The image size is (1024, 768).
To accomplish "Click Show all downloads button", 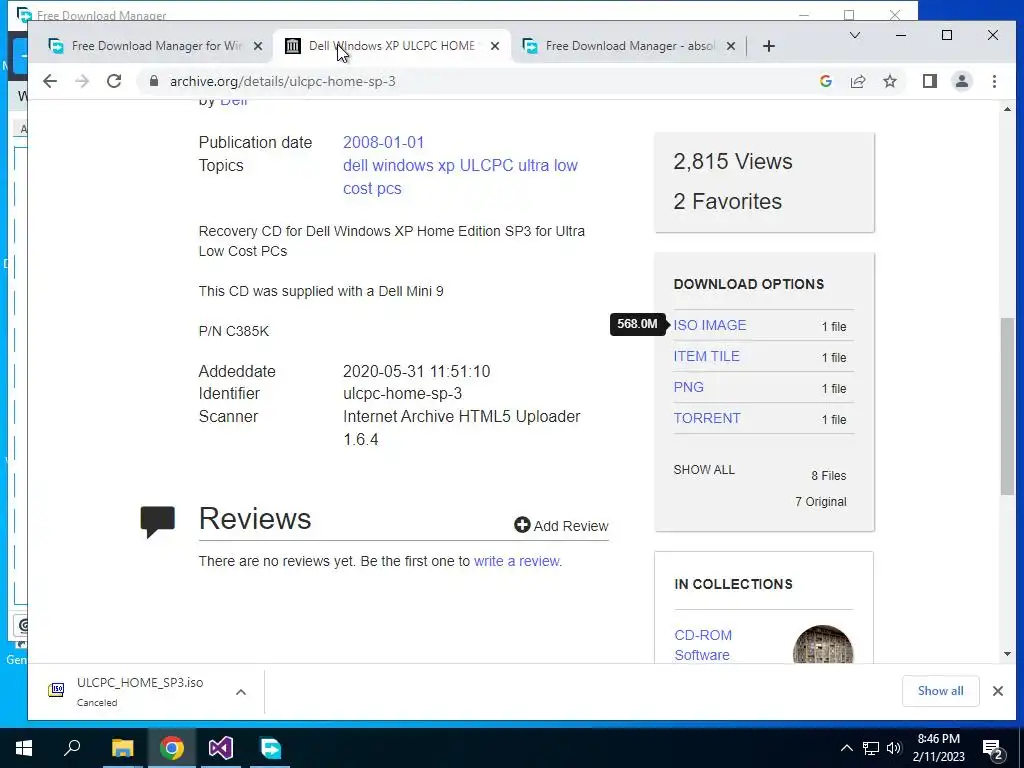I will click(x=940, y=691).
